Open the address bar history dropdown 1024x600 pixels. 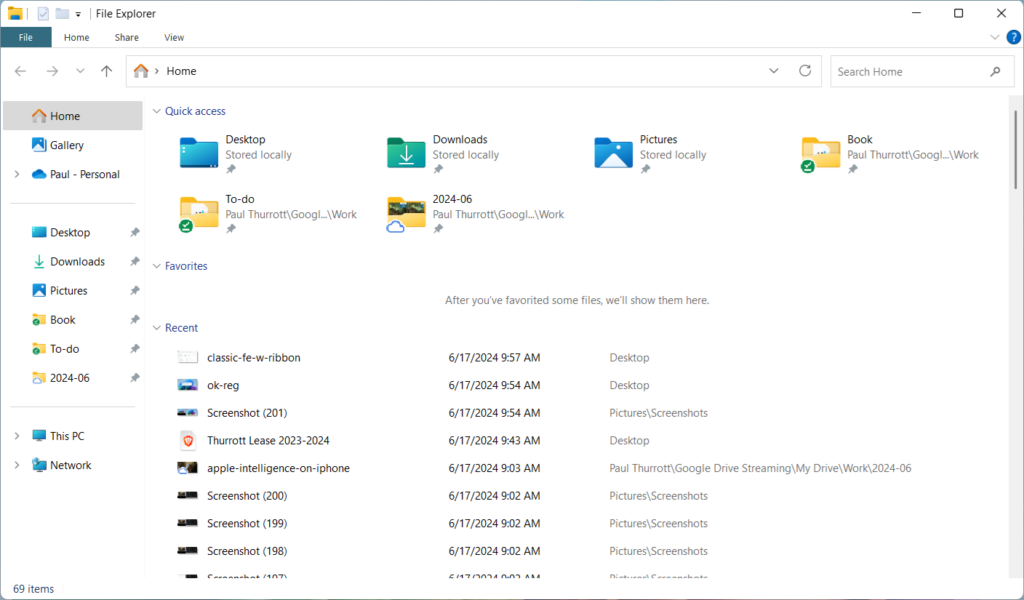click(x=773, y=71)
